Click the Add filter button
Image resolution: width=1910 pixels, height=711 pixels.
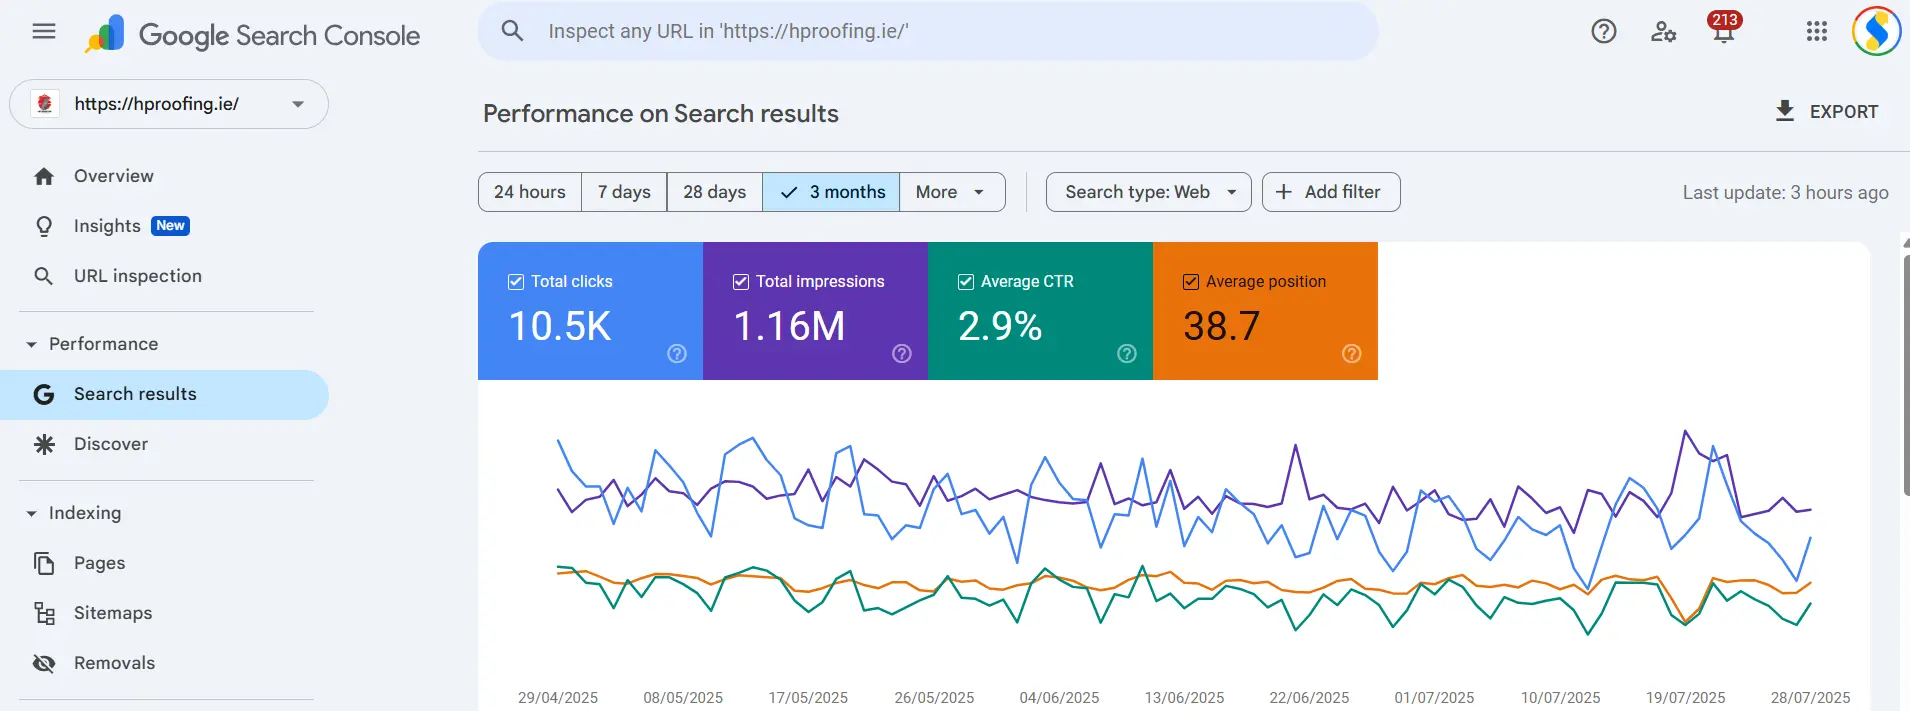point(1330,192)
